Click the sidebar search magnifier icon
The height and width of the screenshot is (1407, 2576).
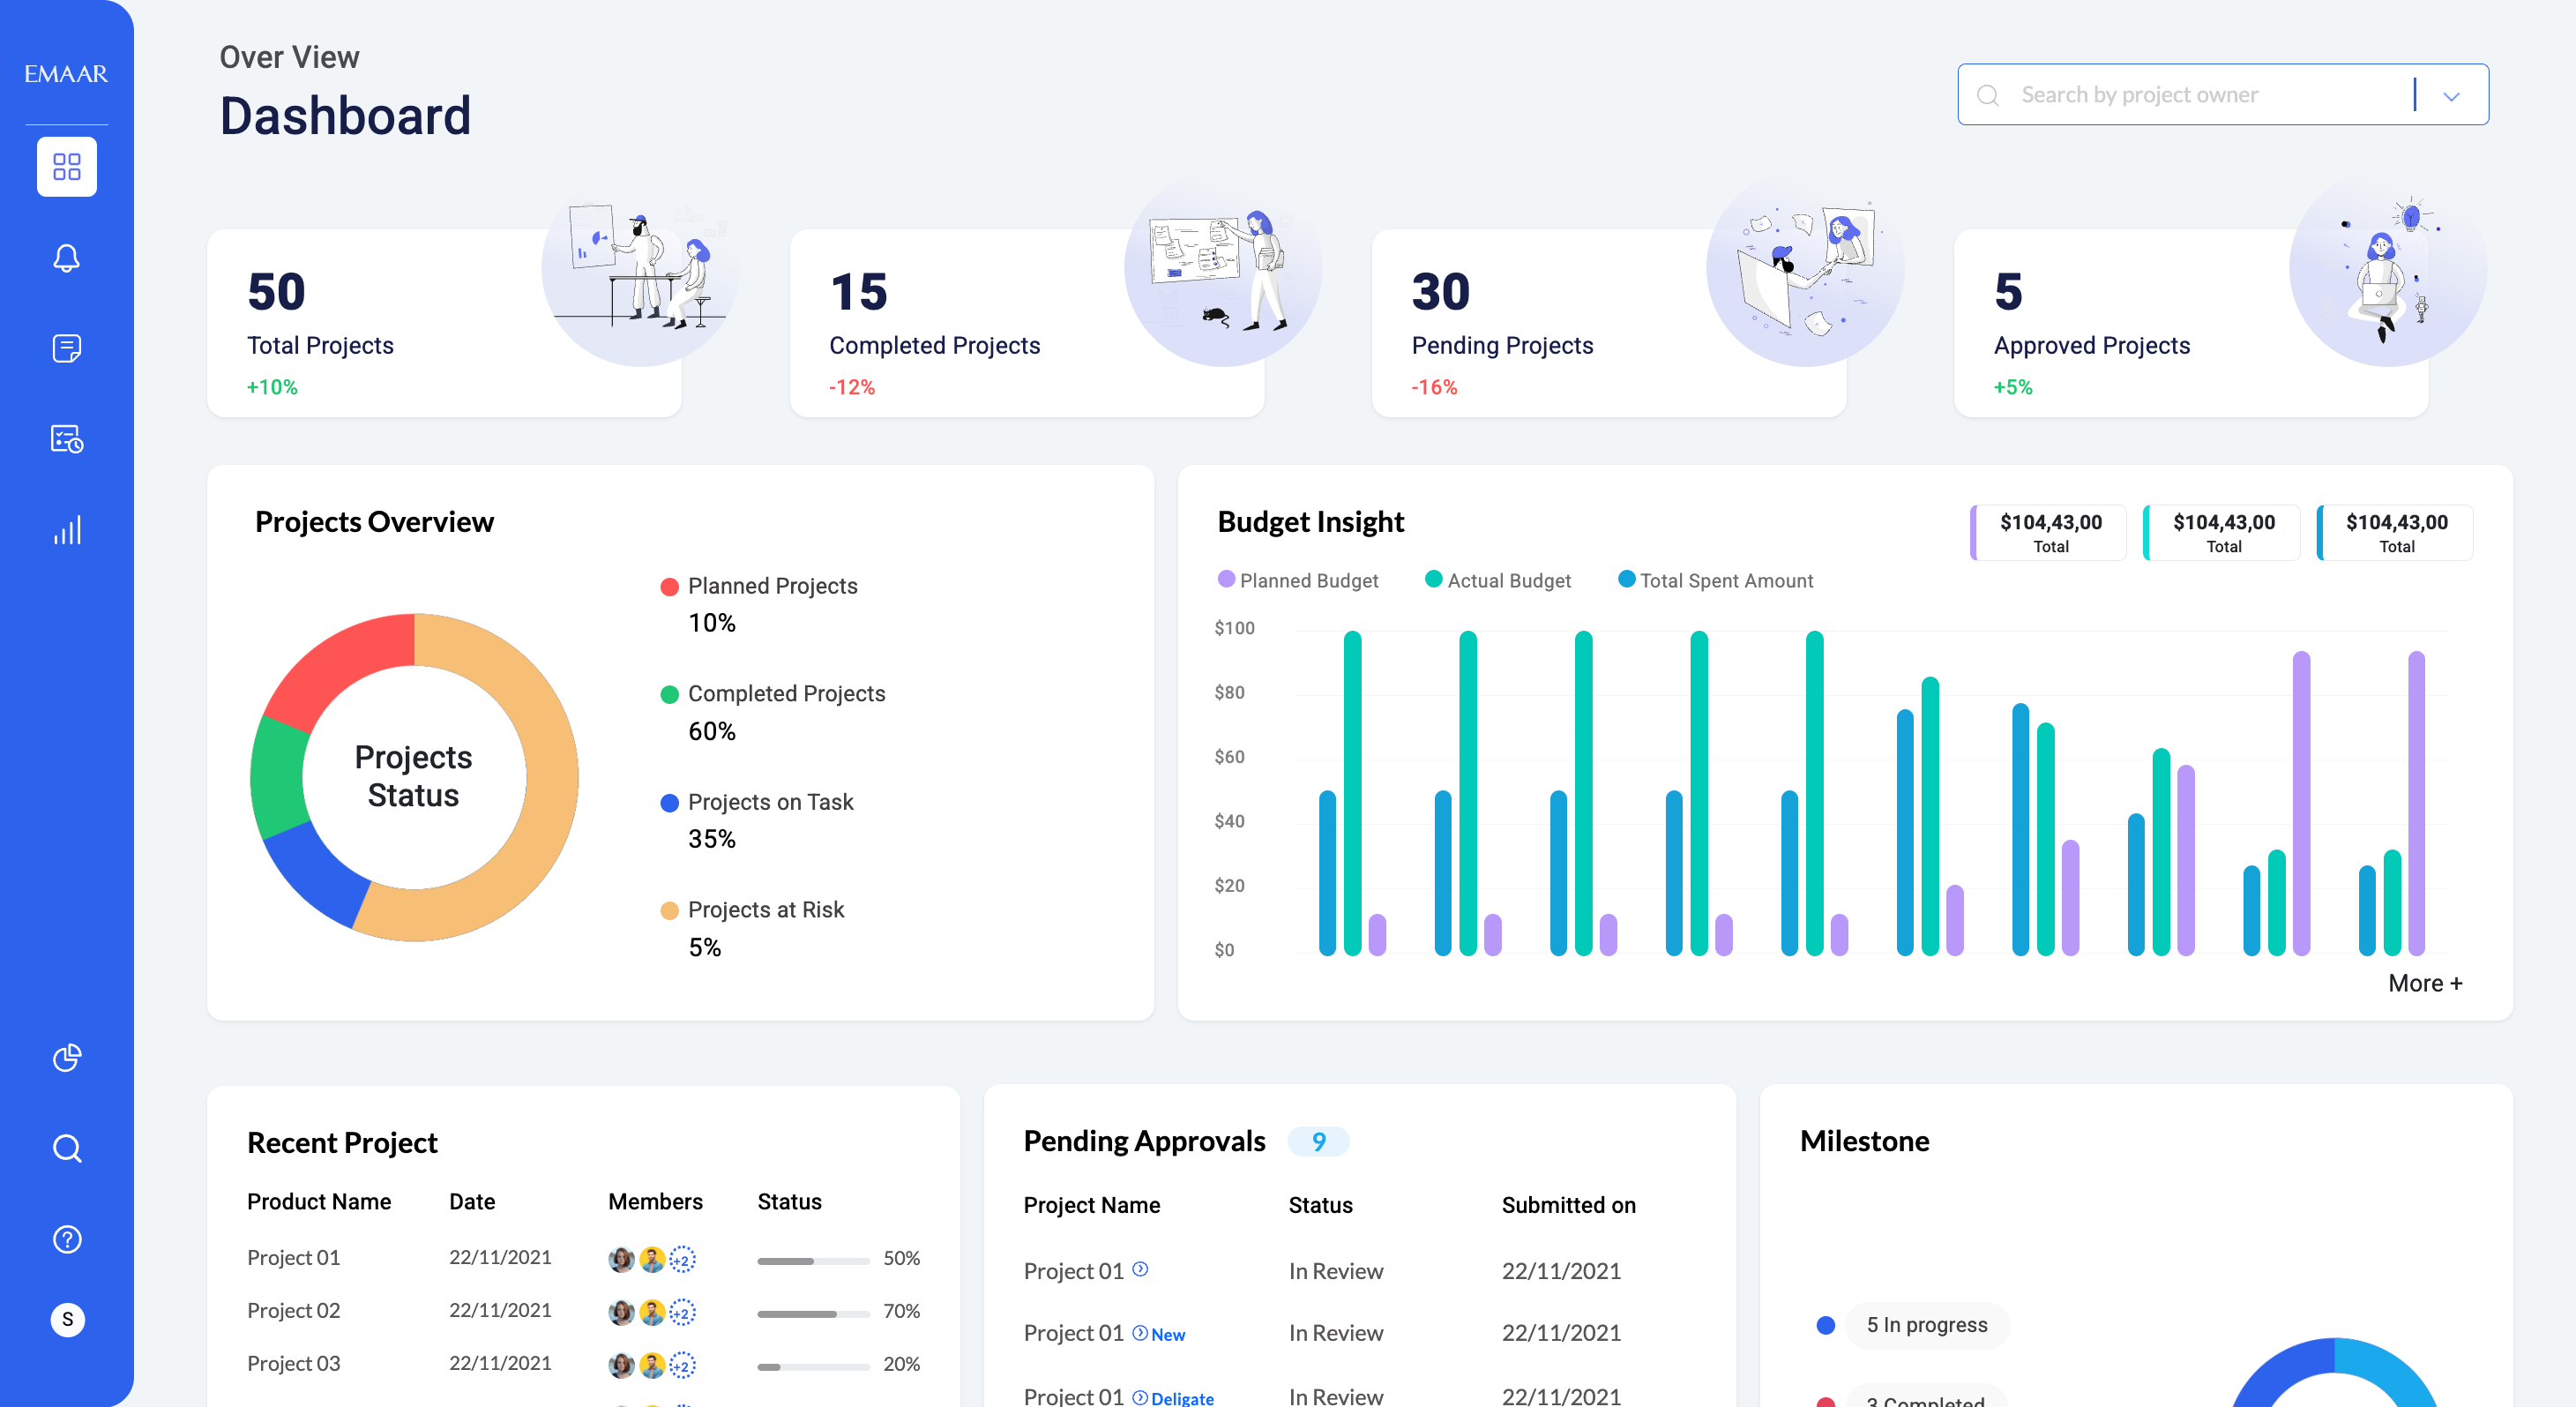tap(67, 1148)
